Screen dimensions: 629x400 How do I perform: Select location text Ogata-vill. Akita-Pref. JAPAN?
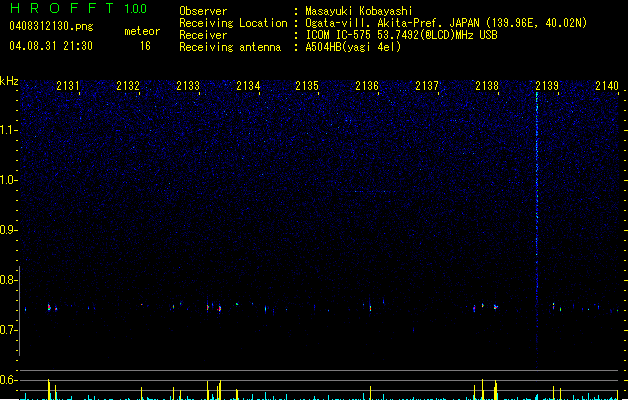click(x=394, y=23)
